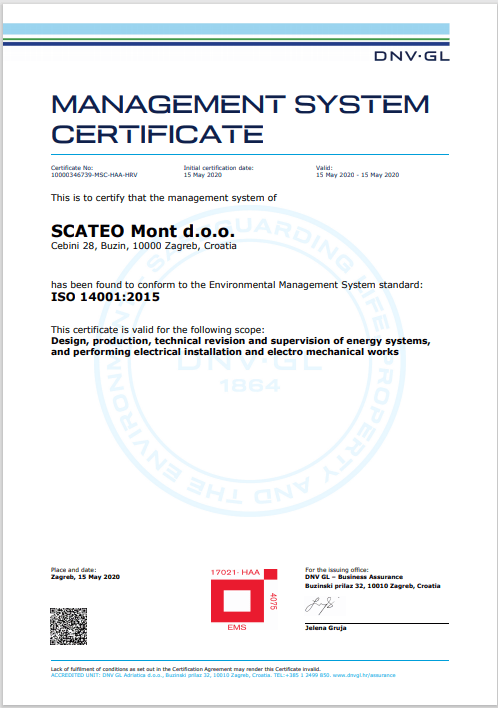This screenshot has height=708, width=498.
Task: Click 'This is to certify that the management system of'
Action: point(164,198)
